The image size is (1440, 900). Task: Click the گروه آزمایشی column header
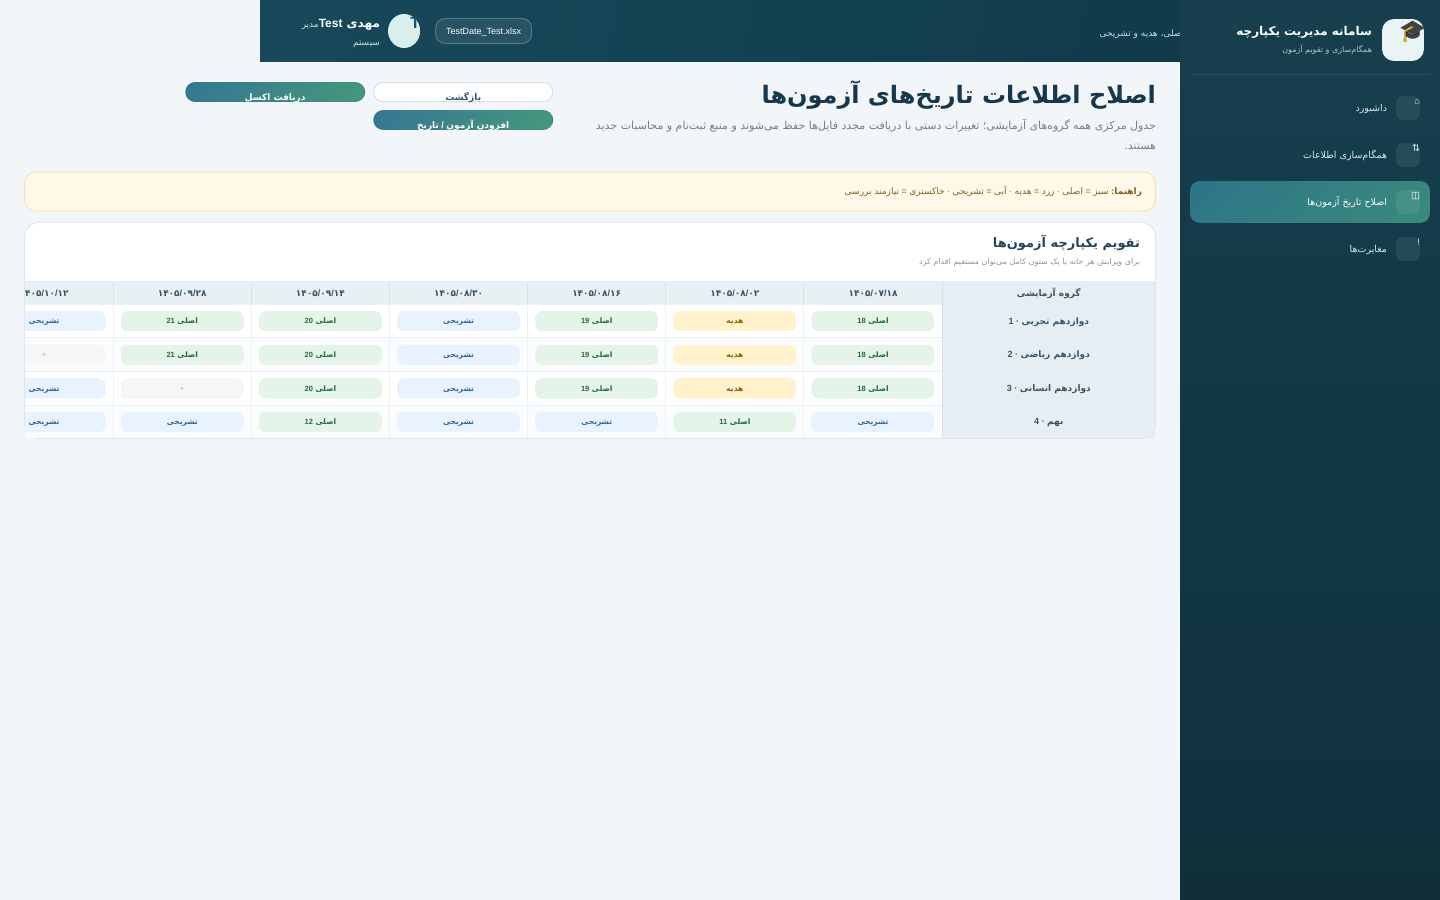[x=1049, y=293]
